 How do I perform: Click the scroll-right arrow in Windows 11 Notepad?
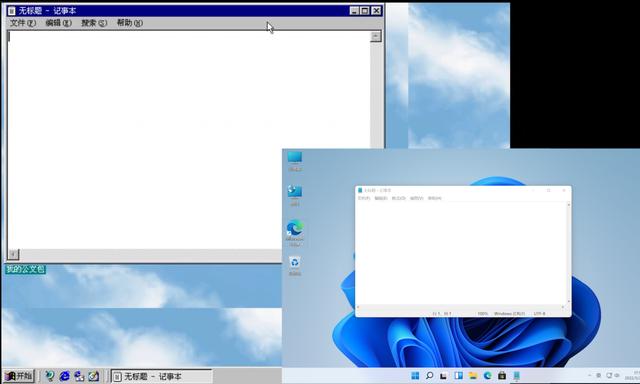(x=563, y=307)
